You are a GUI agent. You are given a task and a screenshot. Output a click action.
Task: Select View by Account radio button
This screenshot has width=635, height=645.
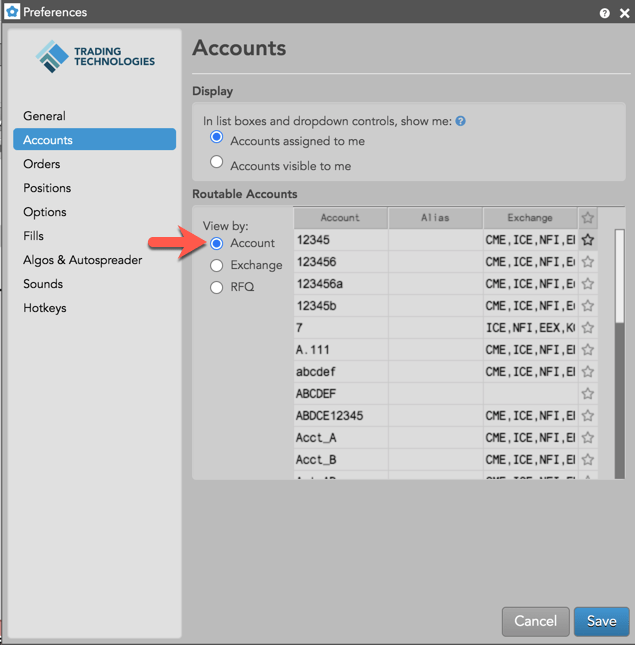(216, 244)
